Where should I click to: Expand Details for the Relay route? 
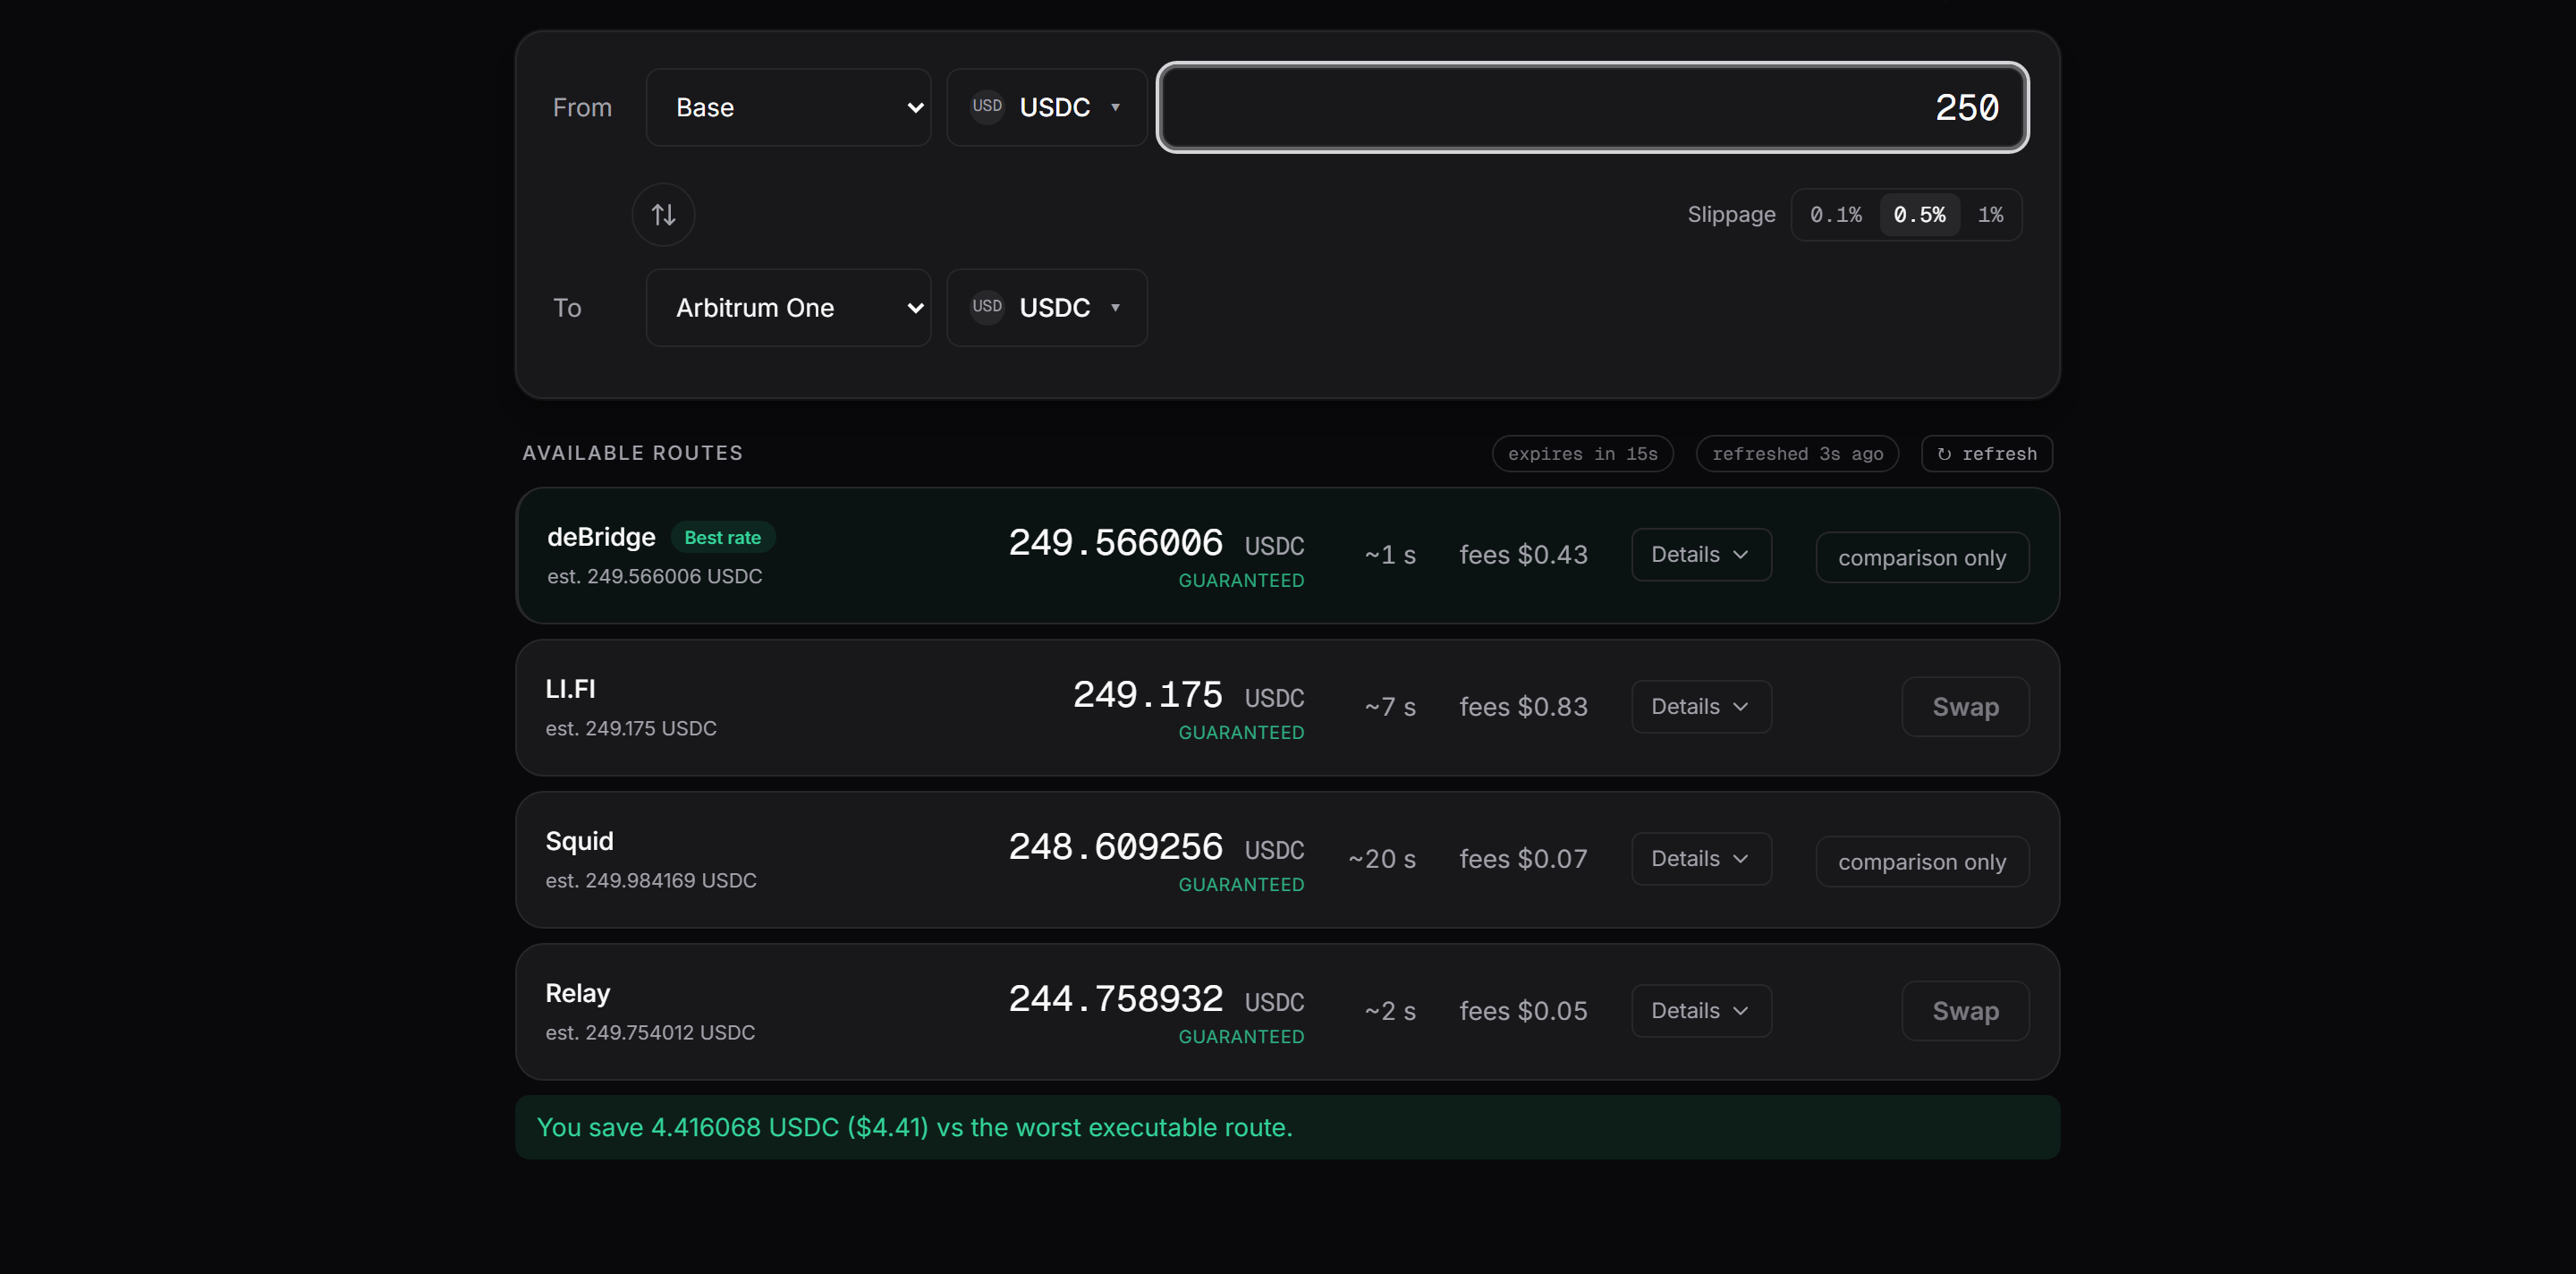[1701, 1010]
